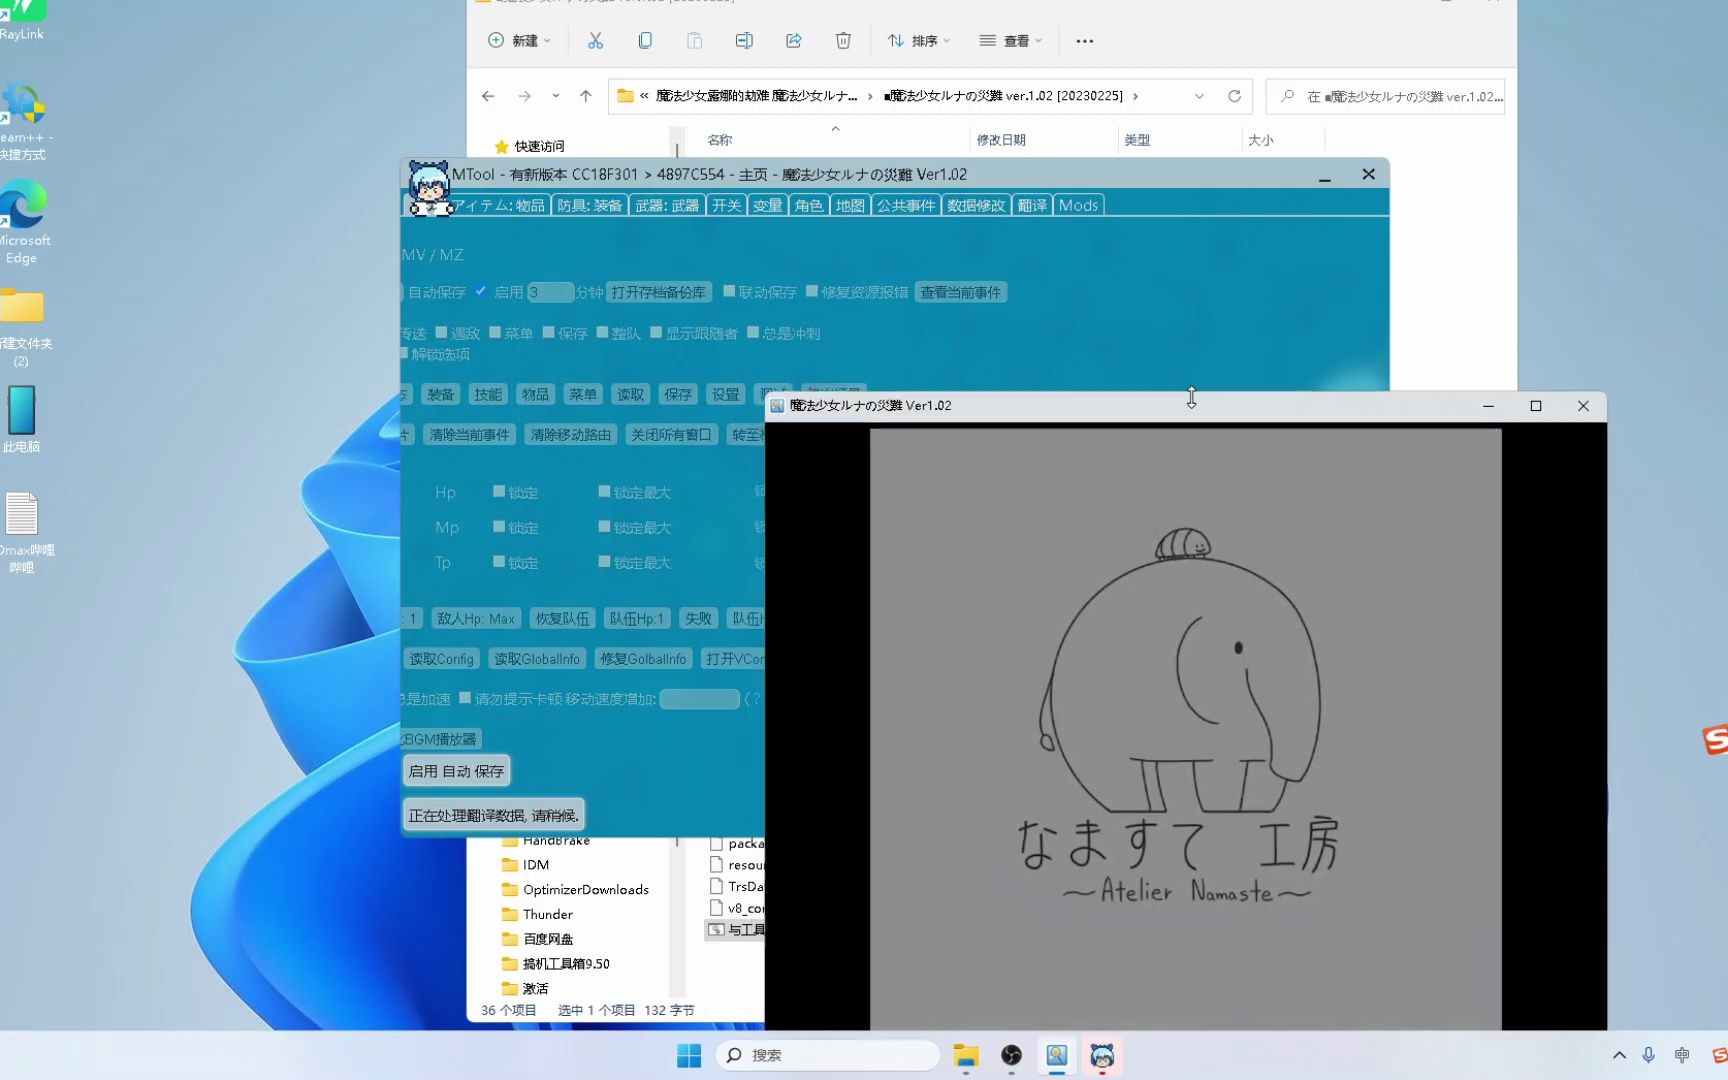Select the IDM folder in Explorer tree
Screen dimensions: 1728x1080
point(536,865)
